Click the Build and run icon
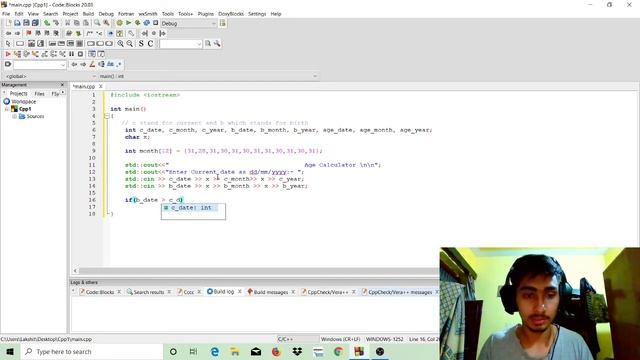This screenshot has width=640, height=360. tap(138, 23)
